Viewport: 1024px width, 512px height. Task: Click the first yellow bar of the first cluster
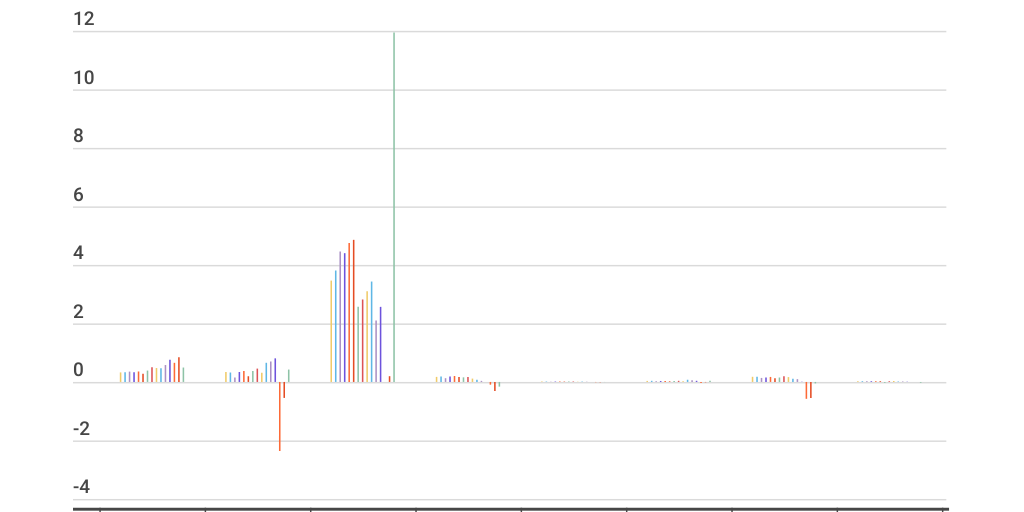click(120, 377)
